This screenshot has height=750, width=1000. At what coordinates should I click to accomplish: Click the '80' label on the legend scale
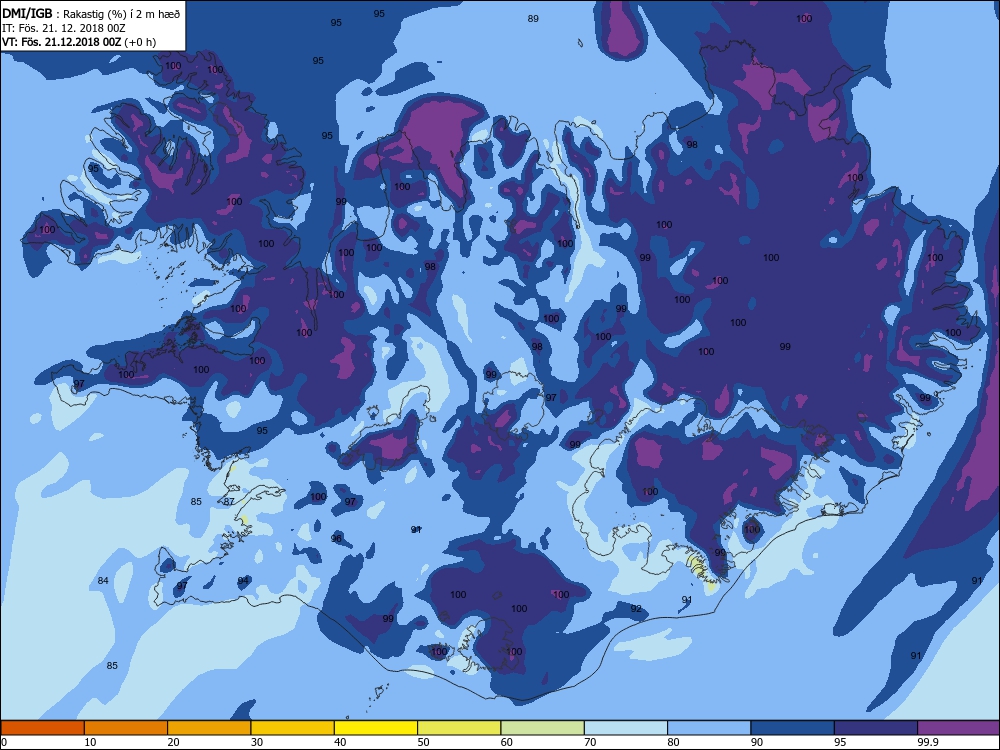coord(673,742)
